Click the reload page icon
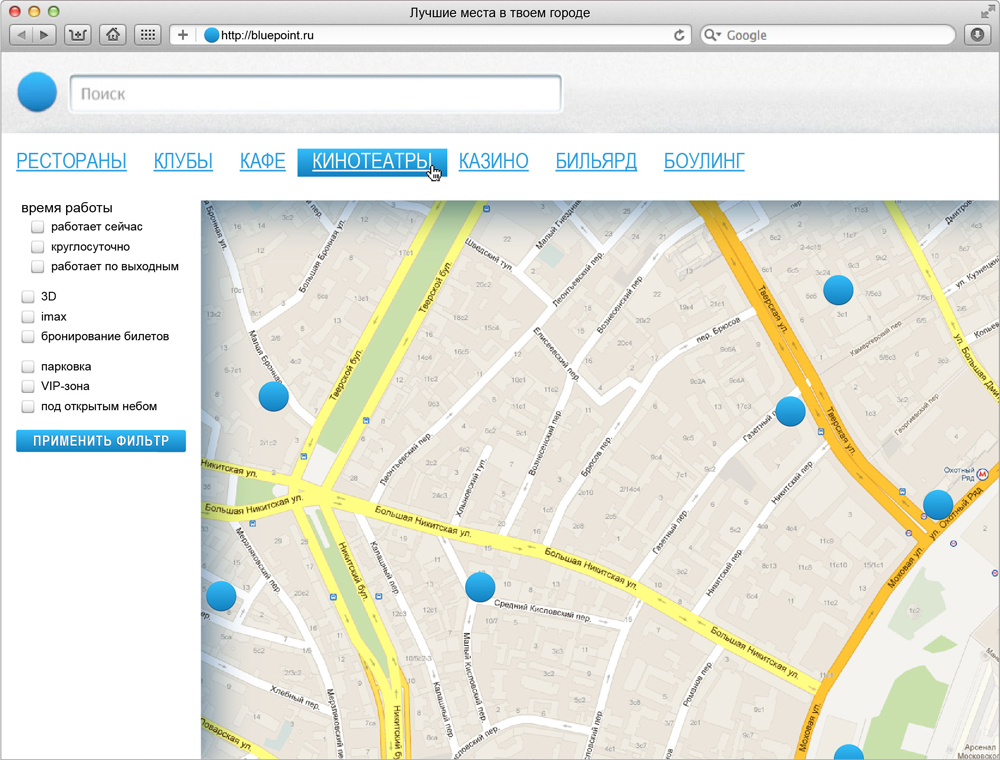This screenshot has width=1000, height=760. (679, 35)
